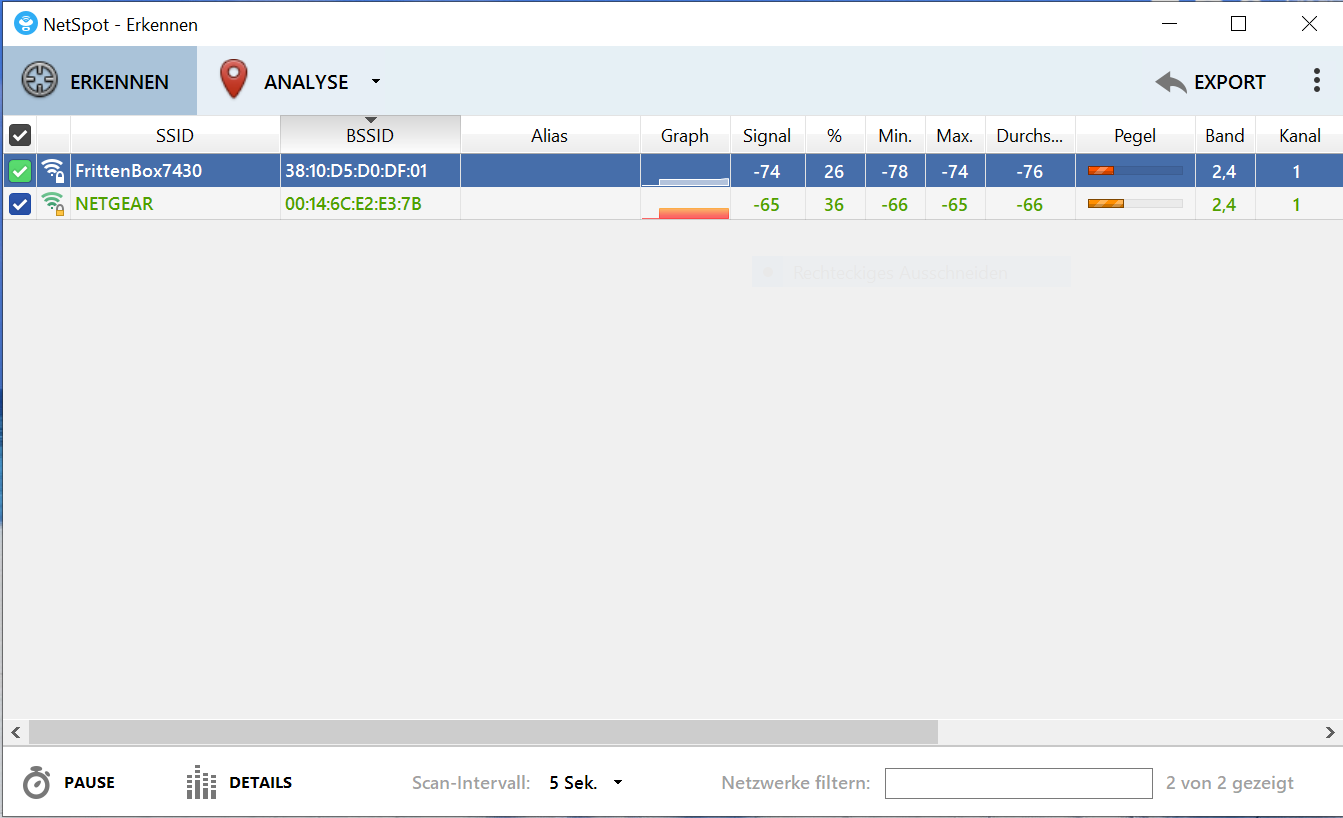1343x818 pixels.
Task: Sort by the Signal column header
Action: click(767, 136)
